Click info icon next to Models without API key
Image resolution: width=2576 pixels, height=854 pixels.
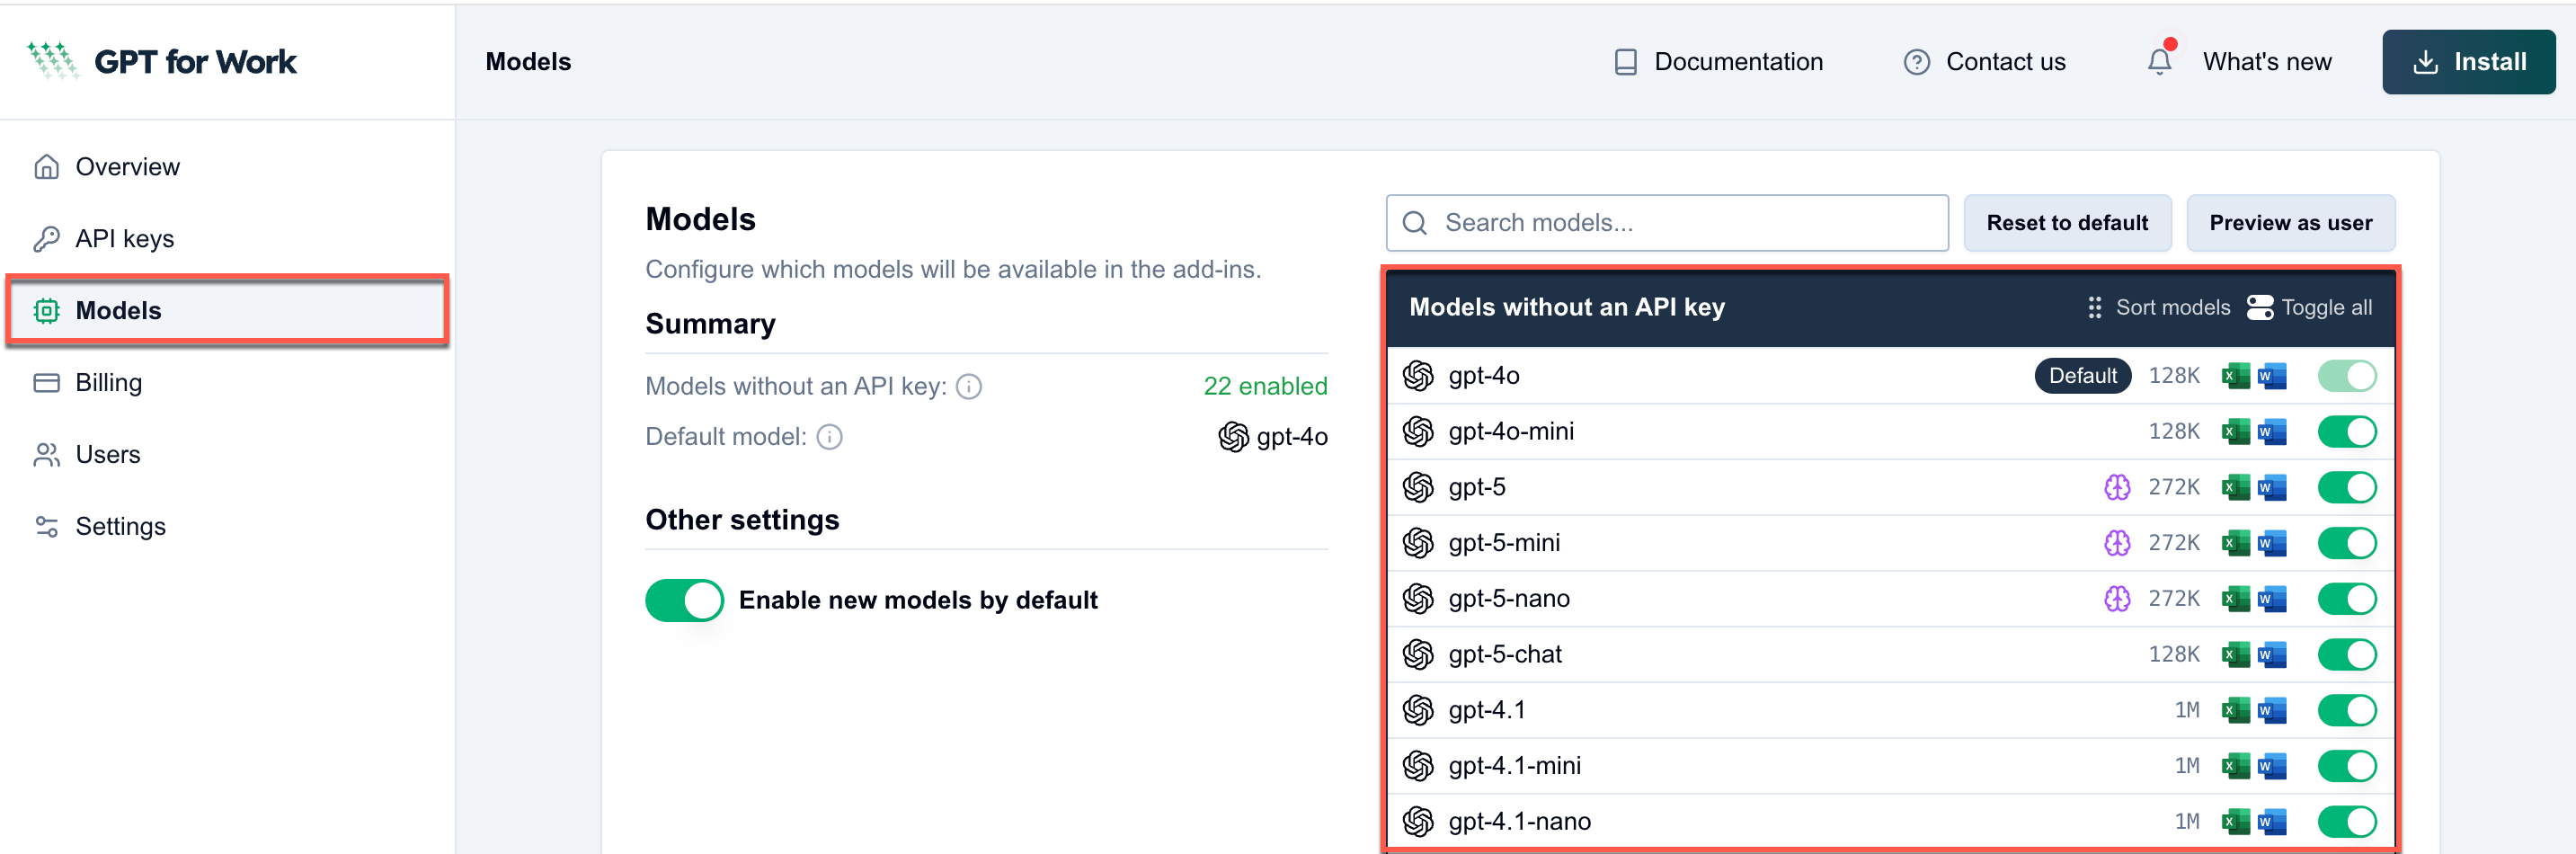pyautogui.click(x=968, y=386)
